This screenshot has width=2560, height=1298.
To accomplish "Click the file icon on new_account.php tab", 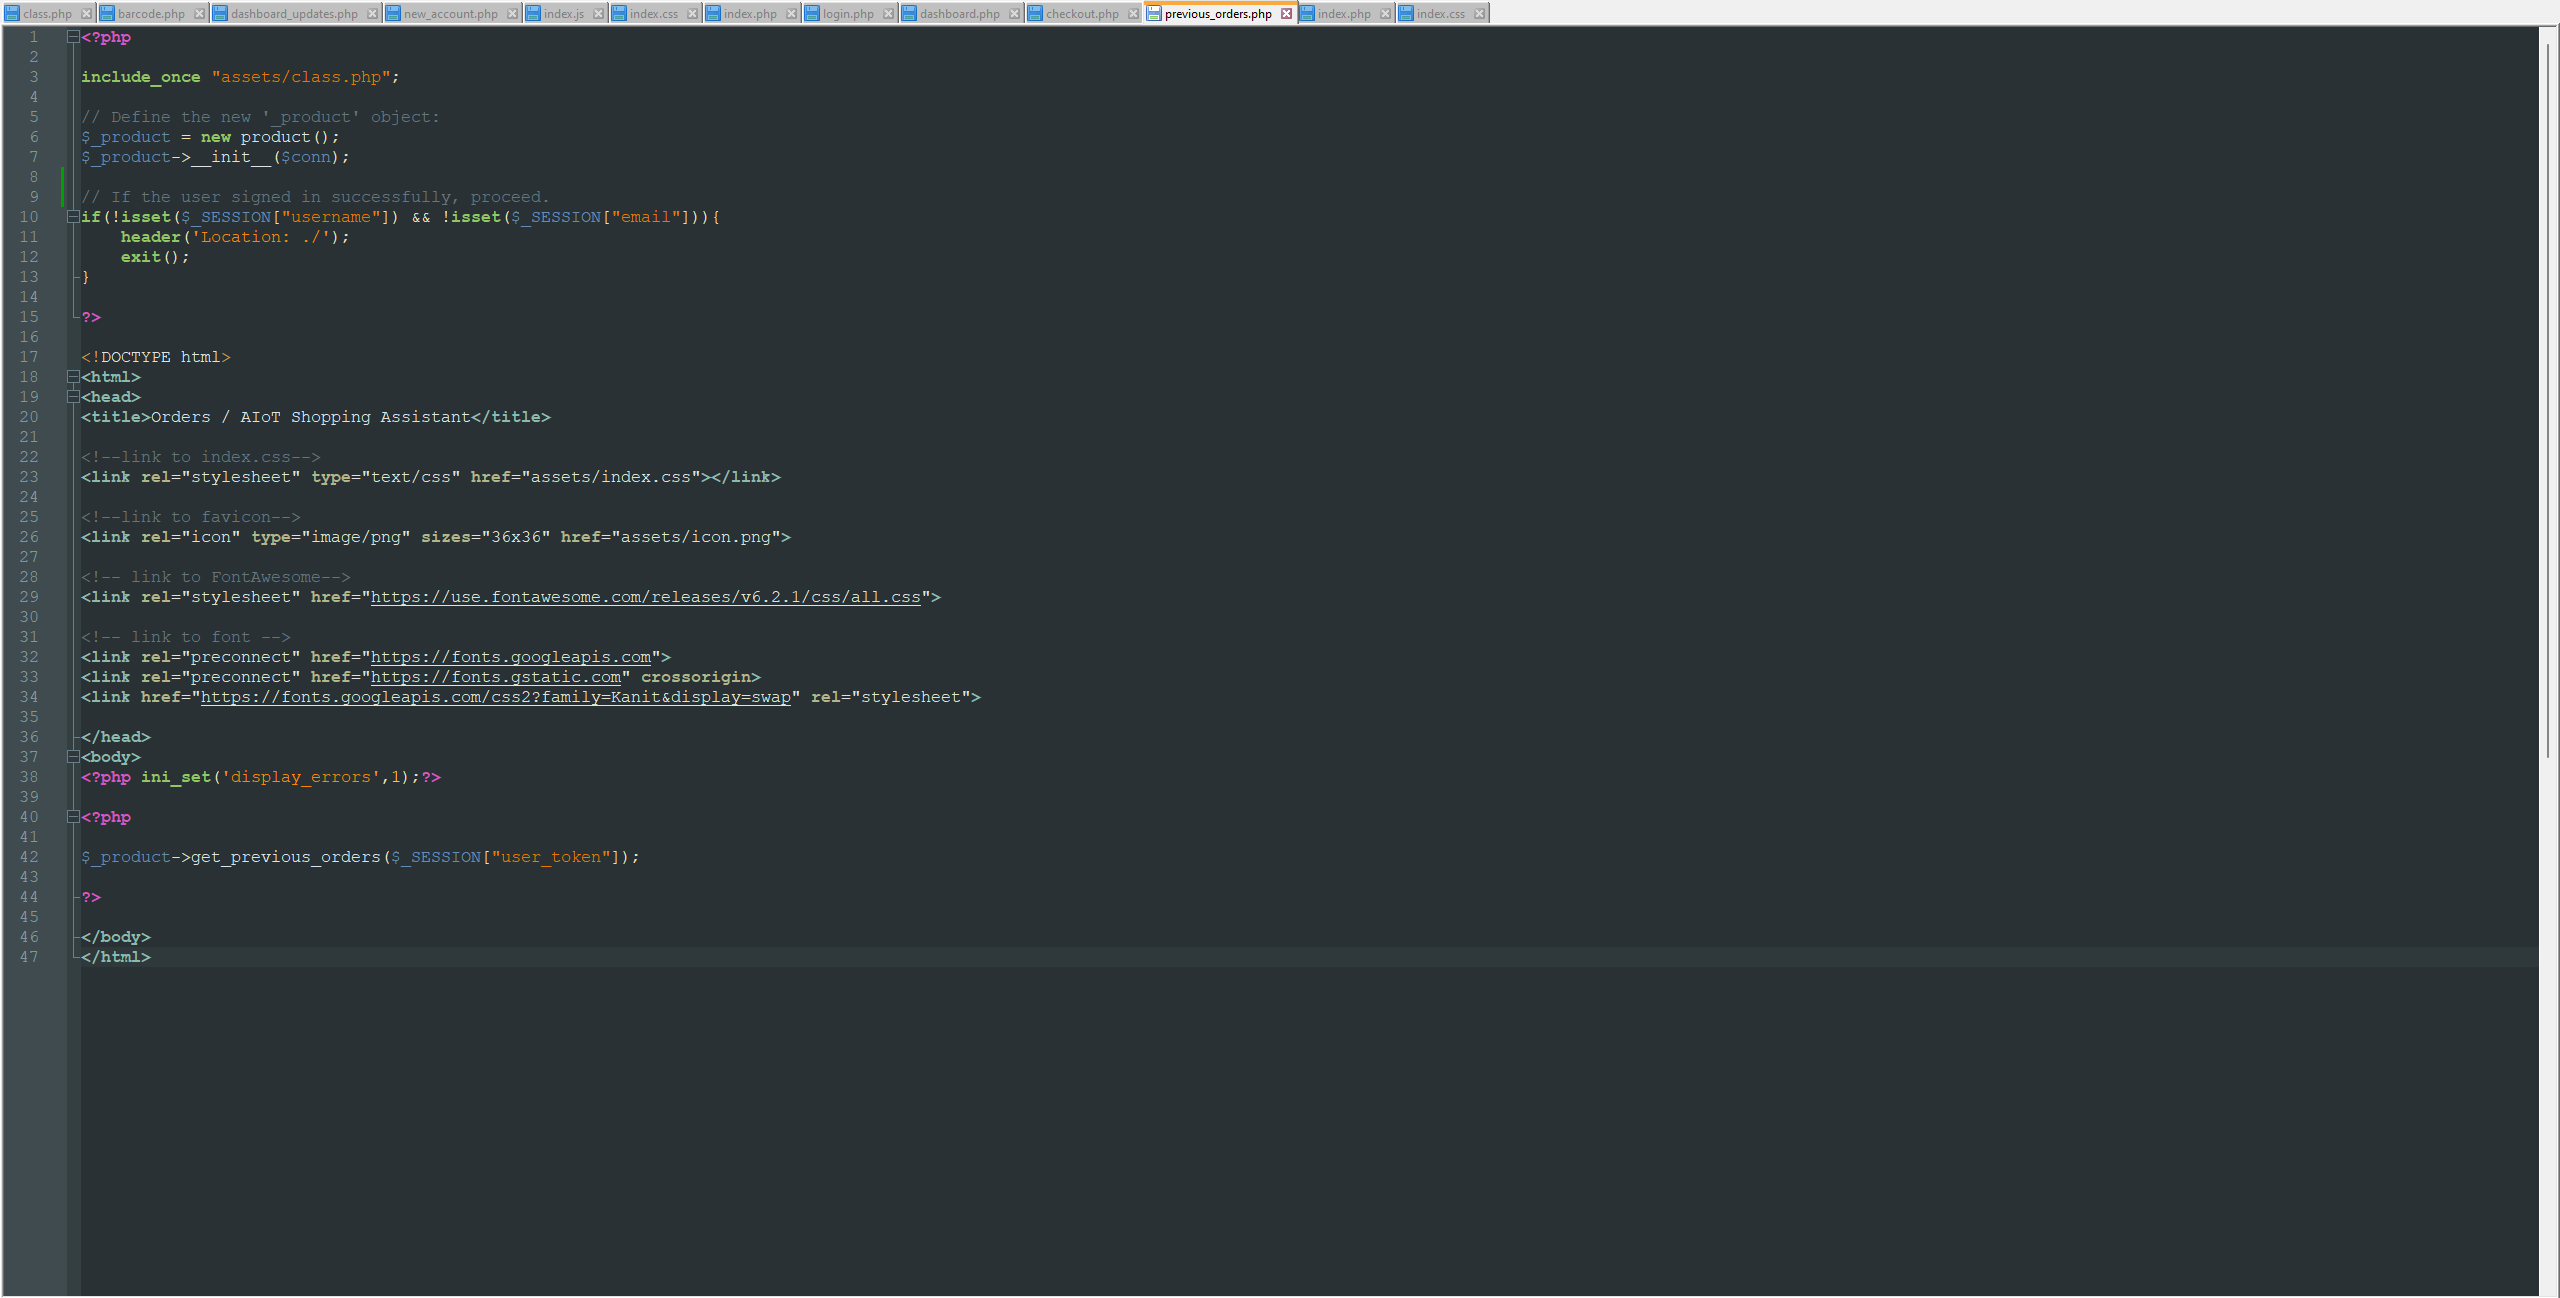I will pos(392,13).
